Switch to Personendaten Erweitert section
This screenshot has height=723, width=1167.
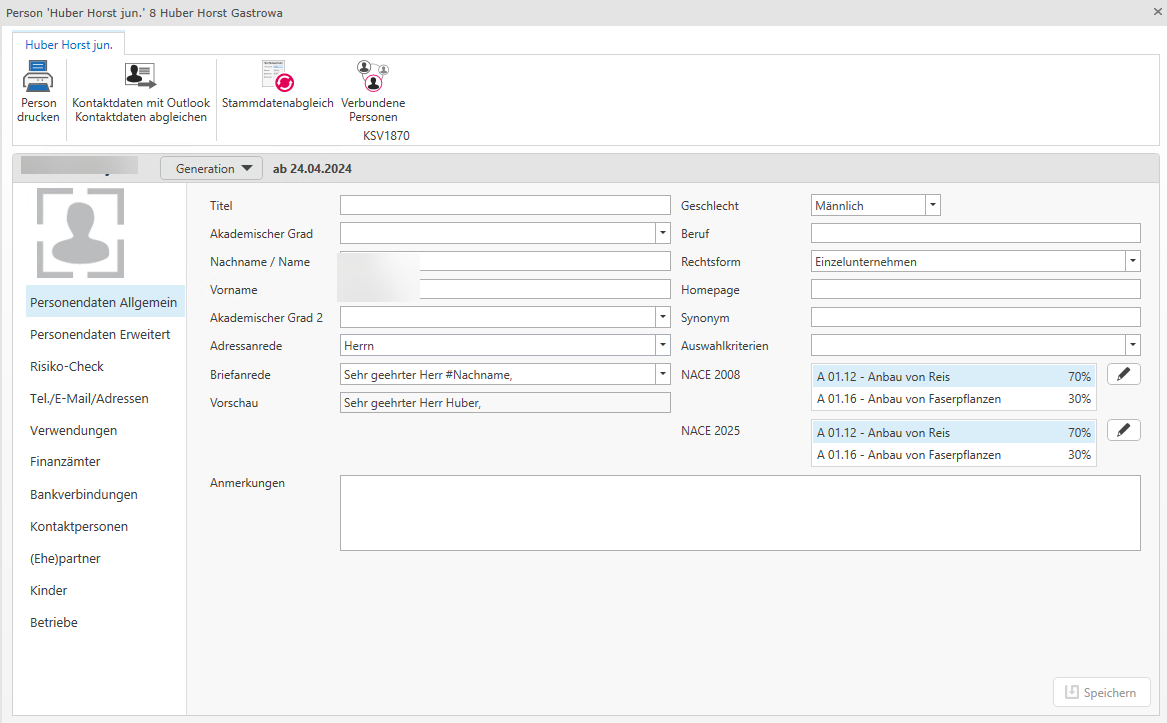100,334
